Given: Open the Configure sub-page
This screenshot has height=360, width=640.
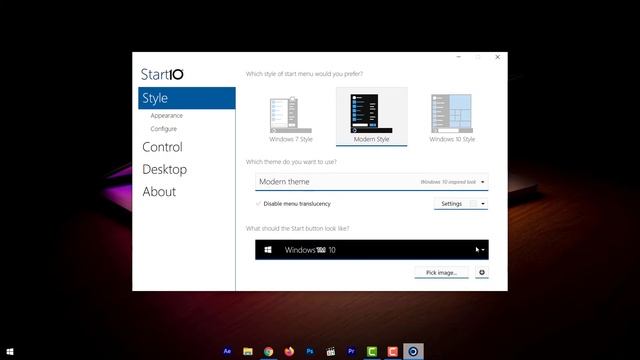Looking at the screenshot, I should pyautogui.click(x=164, y=129).
